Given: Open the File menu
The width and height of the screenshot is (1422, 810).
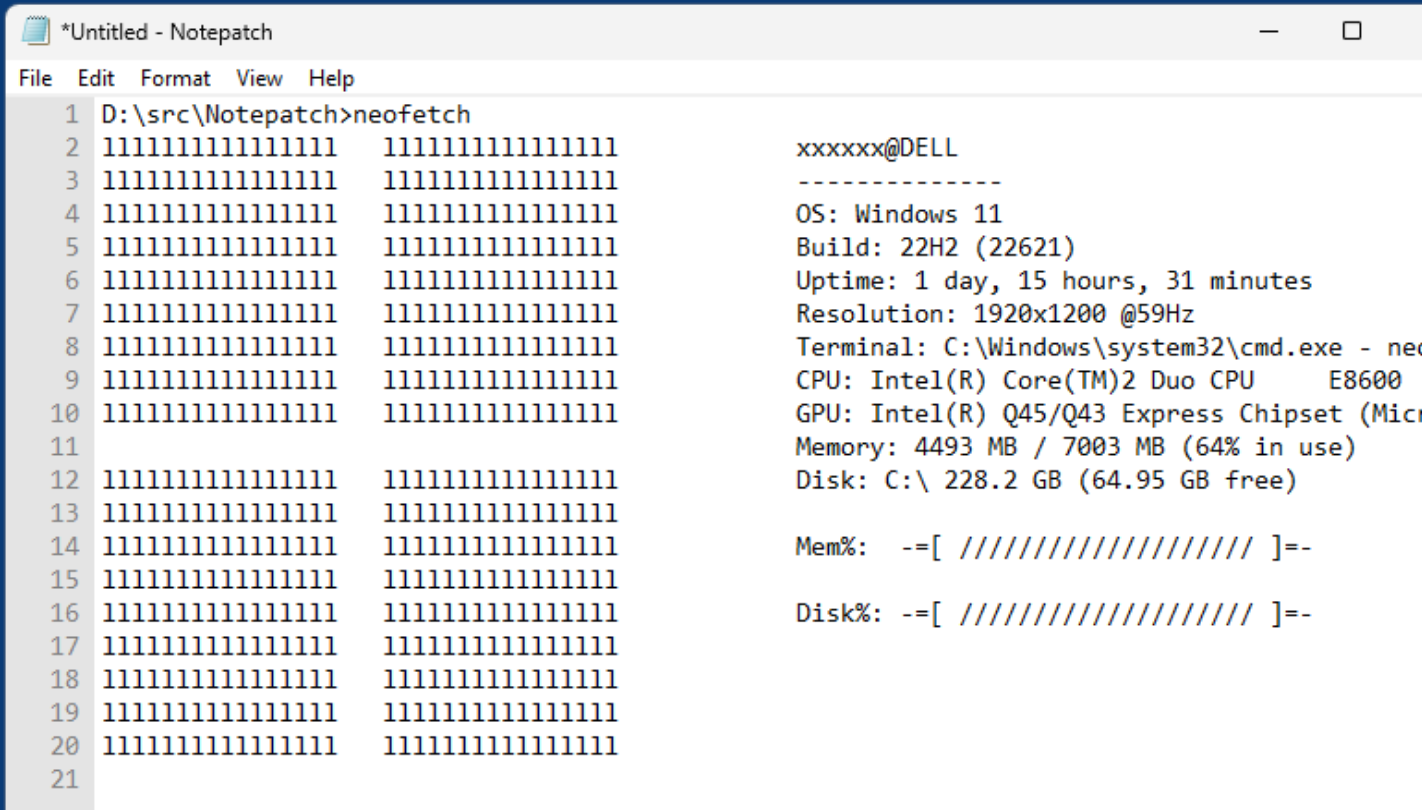Looking at the screenshot, I should pos(34,78).
